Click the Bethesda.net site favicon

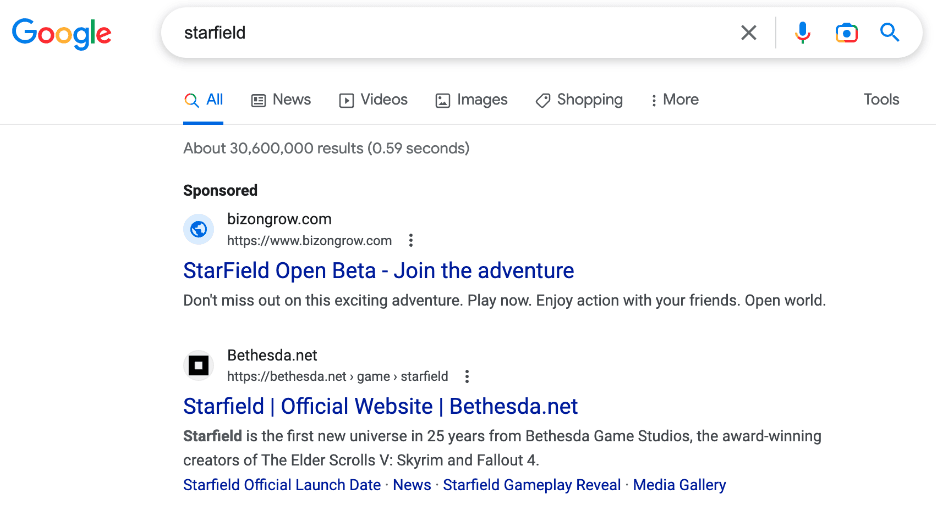(x=199, y=365)
